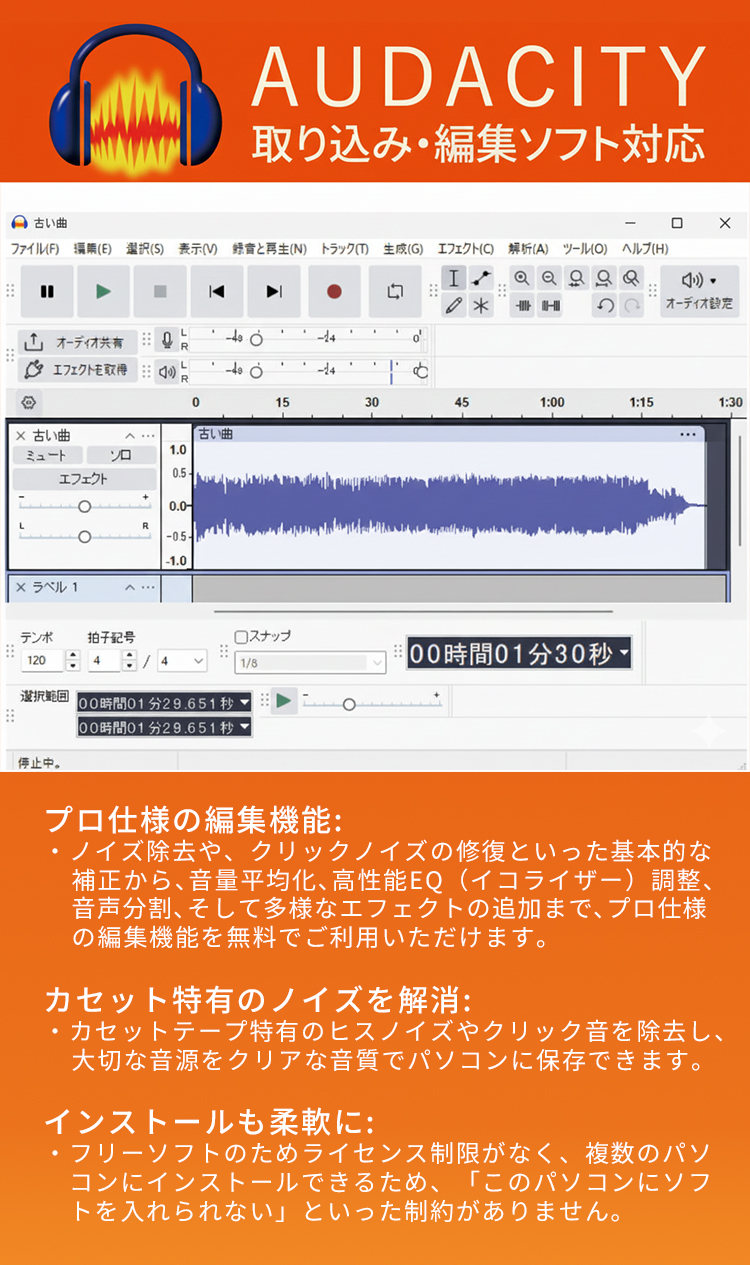The width and height of the screenshot is (750, 1265).
Task: Click the オーディオ共有 button
Action: tap(78, 342)
